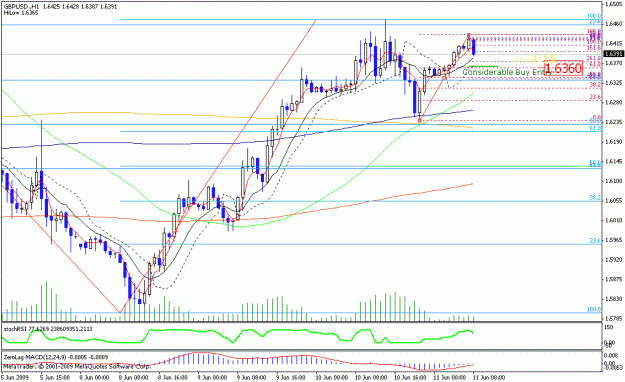Click the '9 Jun 08:00' time label
The height and width of the screenshot is (382, 625).
[x=252, y=377]
